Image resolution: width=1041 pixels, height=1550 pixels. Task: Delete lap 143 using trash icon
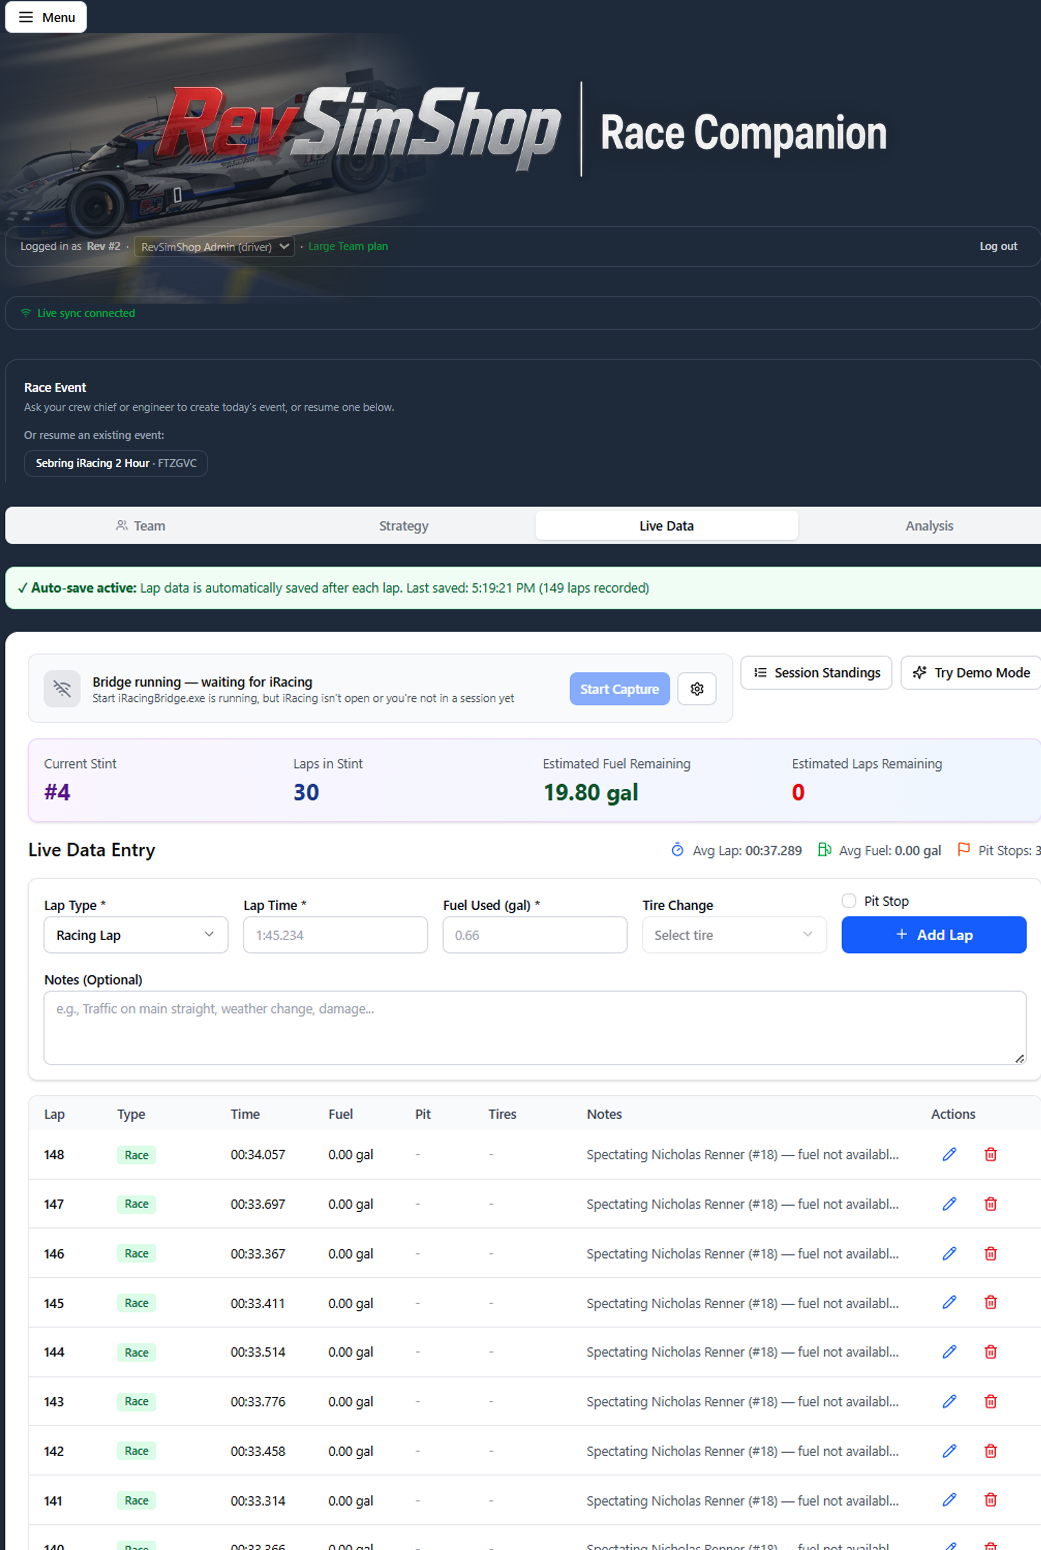[990, 1401]
